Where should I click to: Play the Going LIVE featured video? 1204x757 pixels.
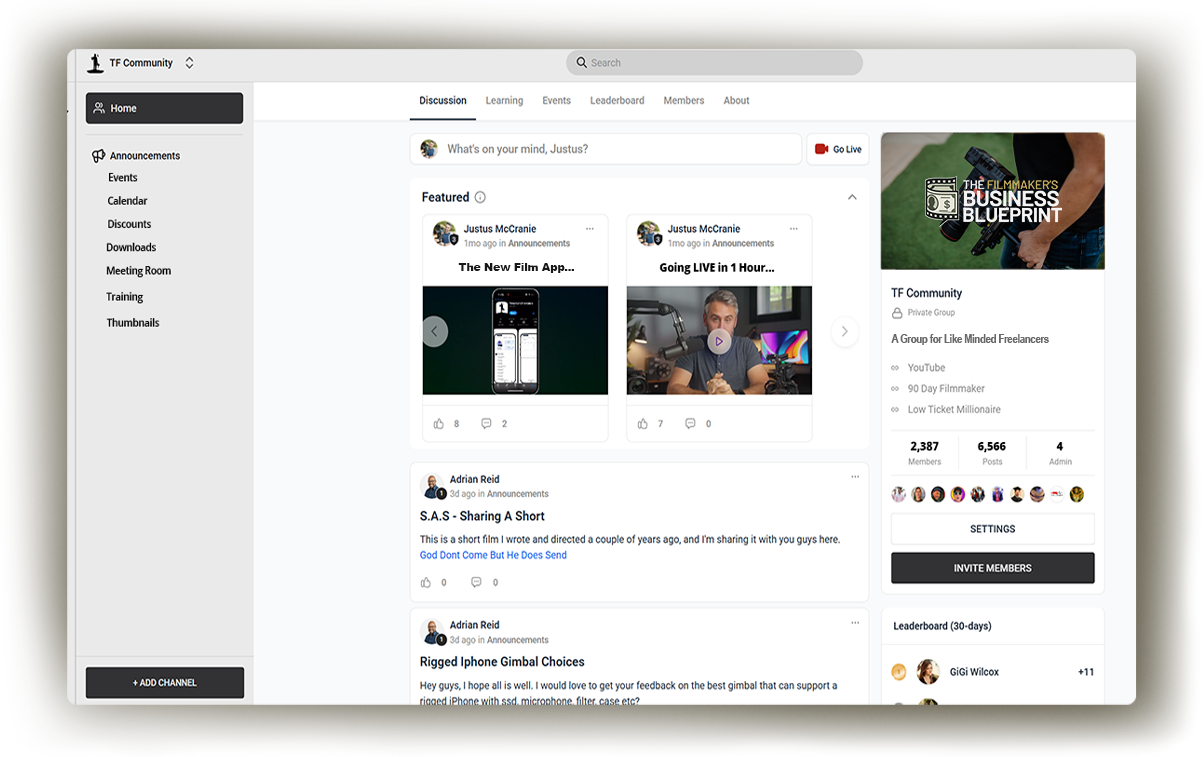tap(719, 341)
